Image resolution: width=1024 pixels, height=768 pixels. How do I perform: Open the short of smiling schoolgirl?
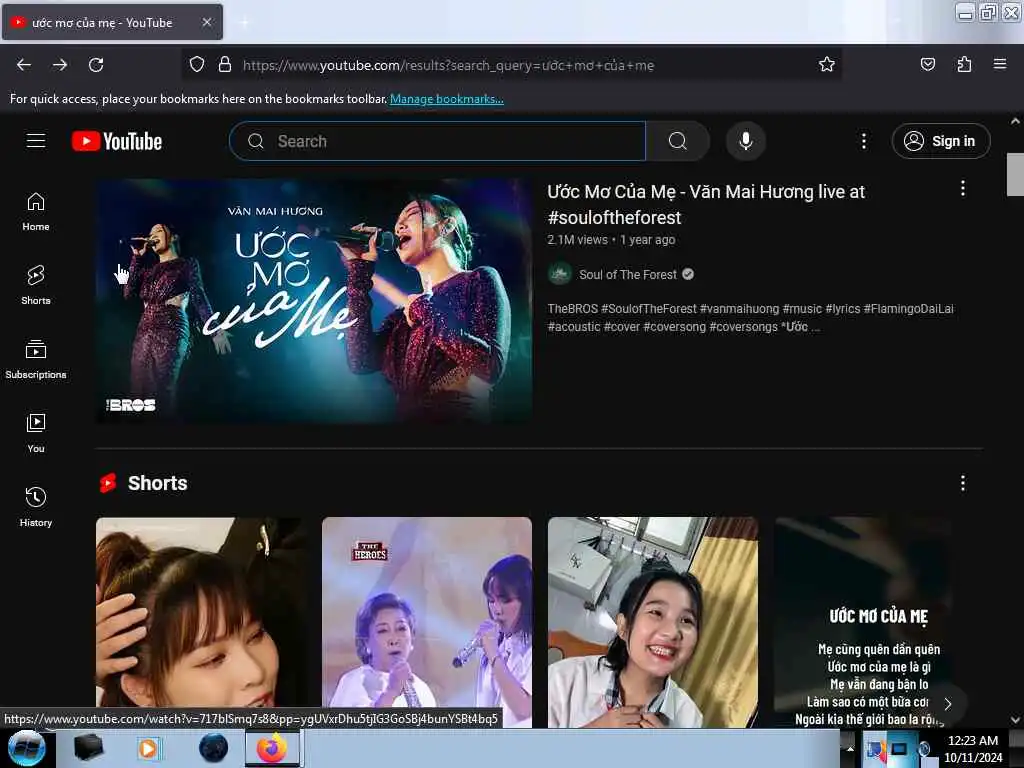click(x=653, y=622)
